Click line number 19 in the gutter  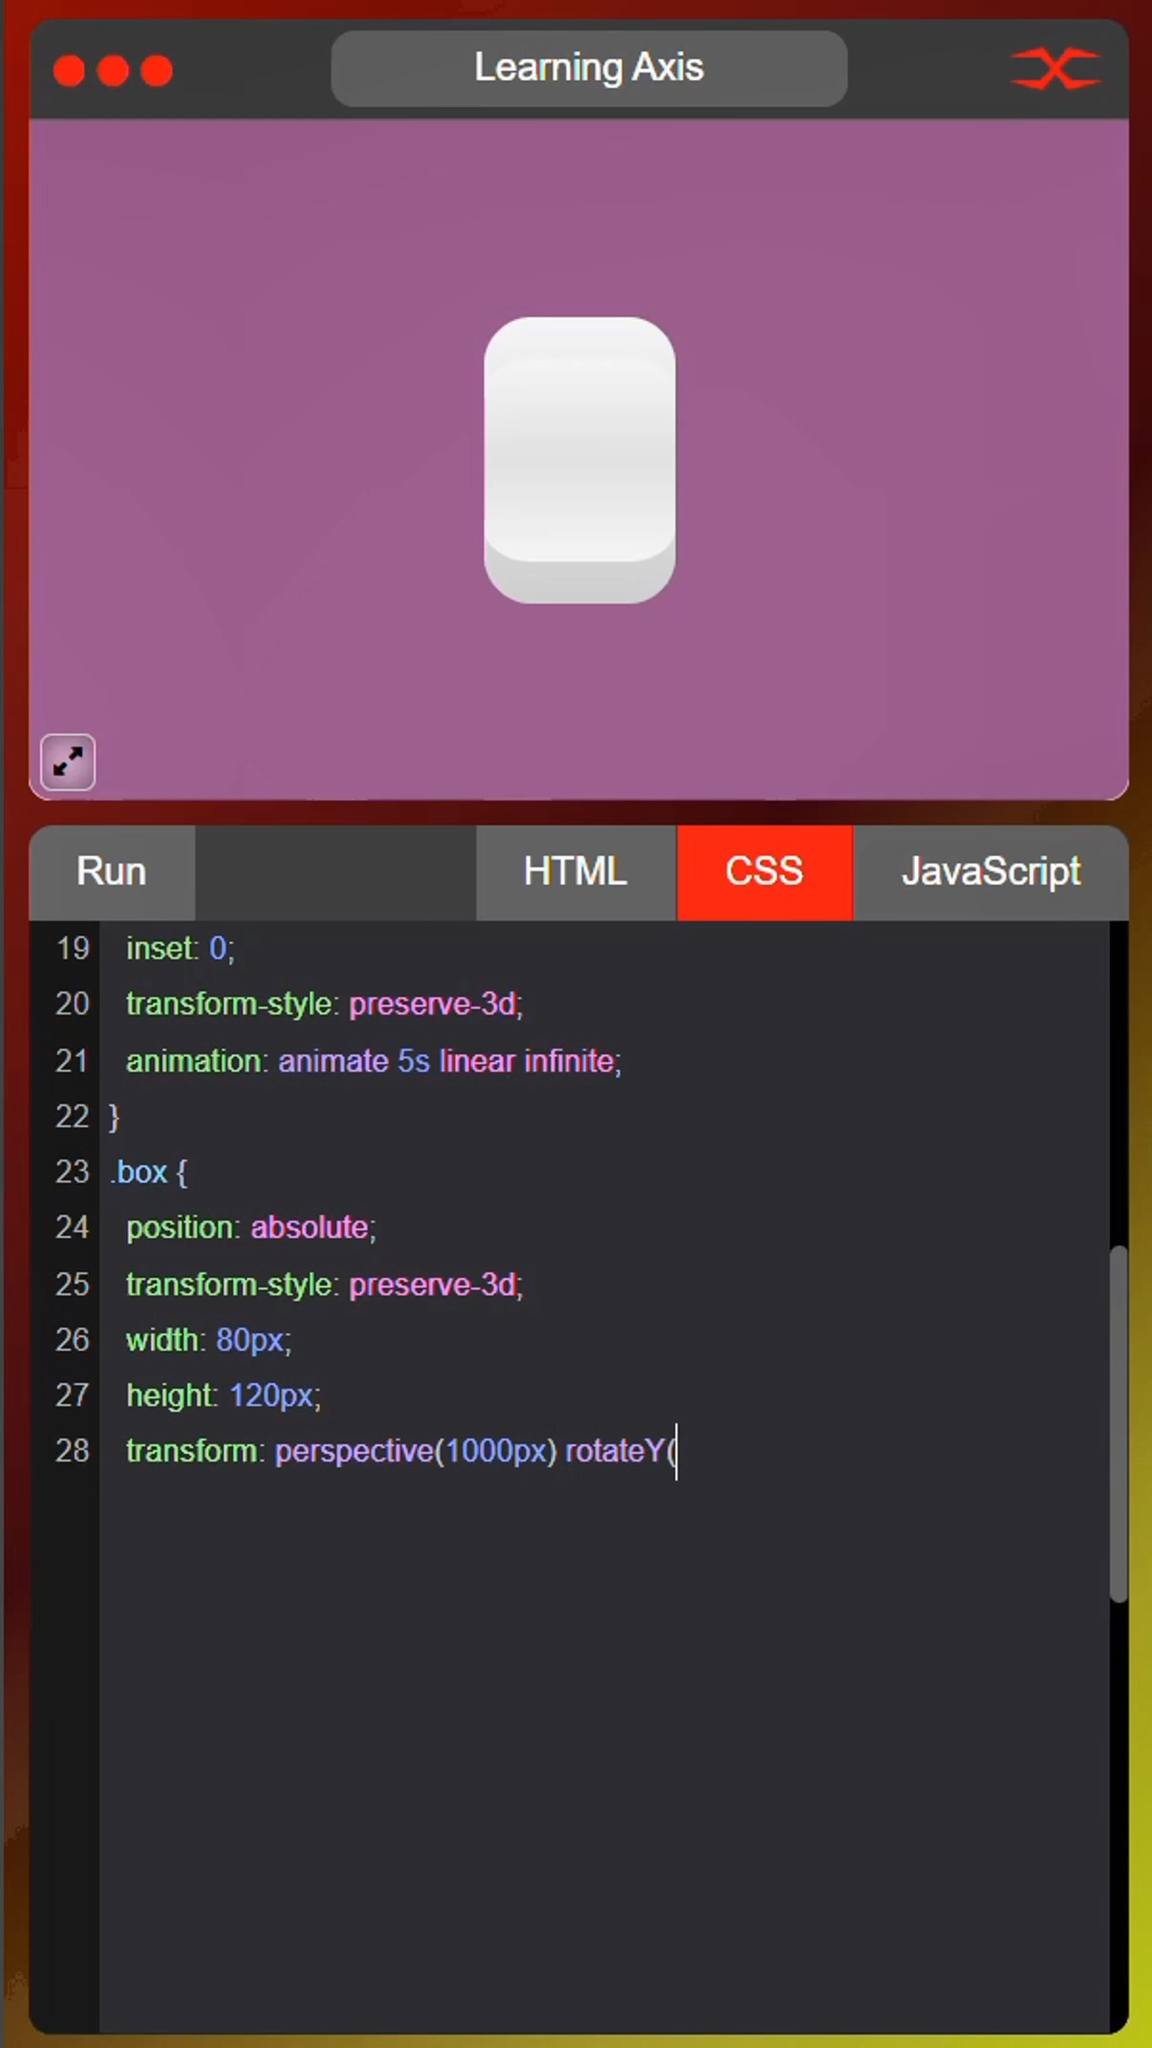pyautogui.click(x=72, y=948)
